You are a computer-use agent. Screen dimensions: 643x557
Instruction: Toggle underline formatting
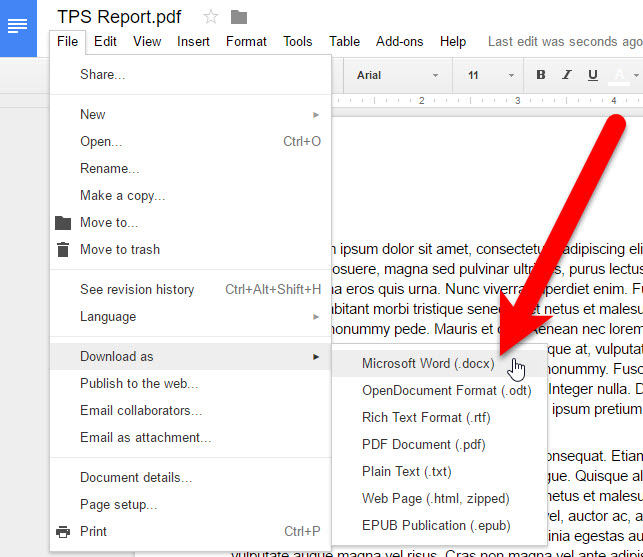(593, 75)
